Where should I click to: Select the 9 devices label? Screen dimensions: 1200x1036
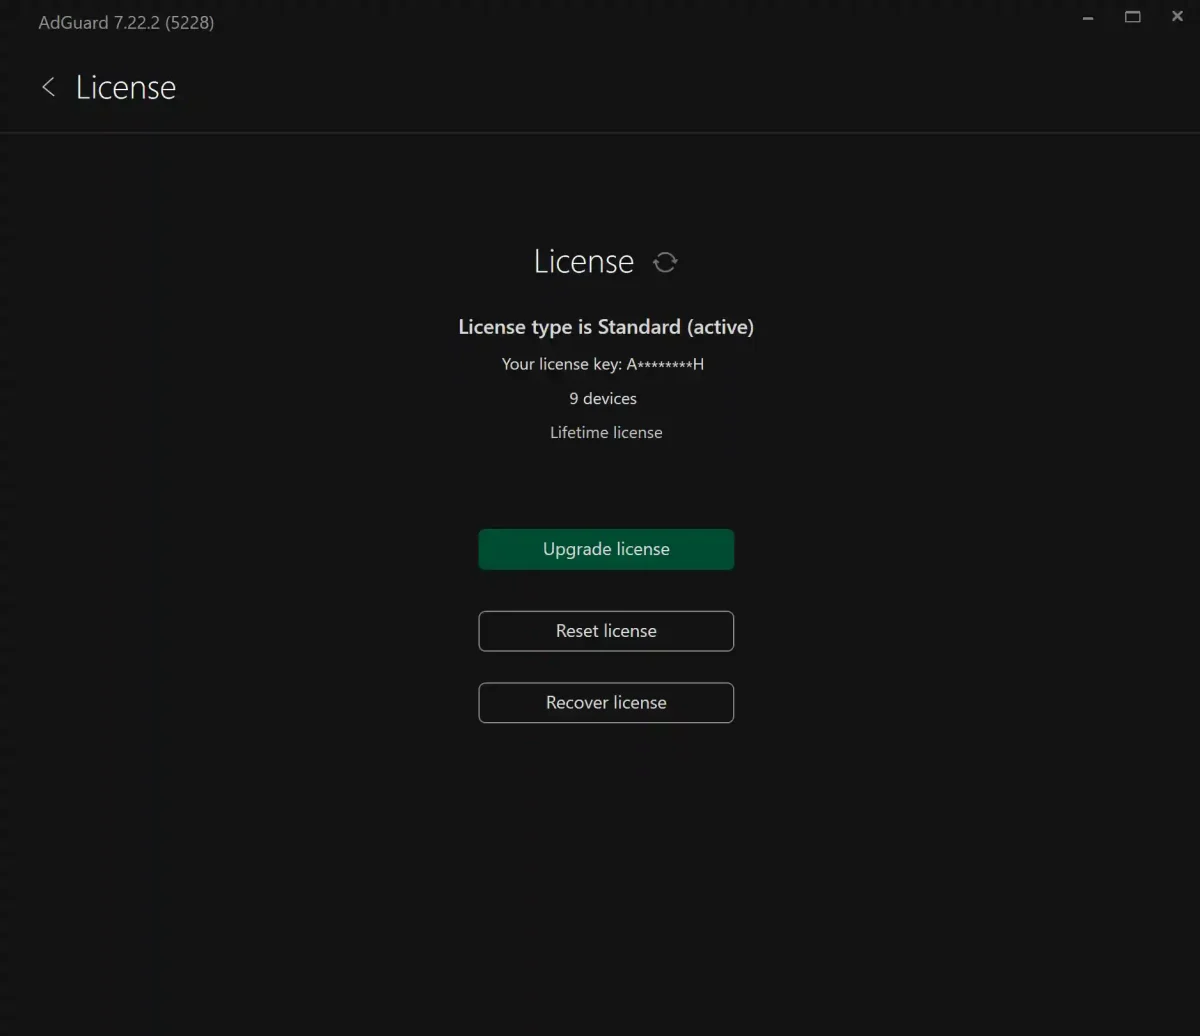pos(603,398)
